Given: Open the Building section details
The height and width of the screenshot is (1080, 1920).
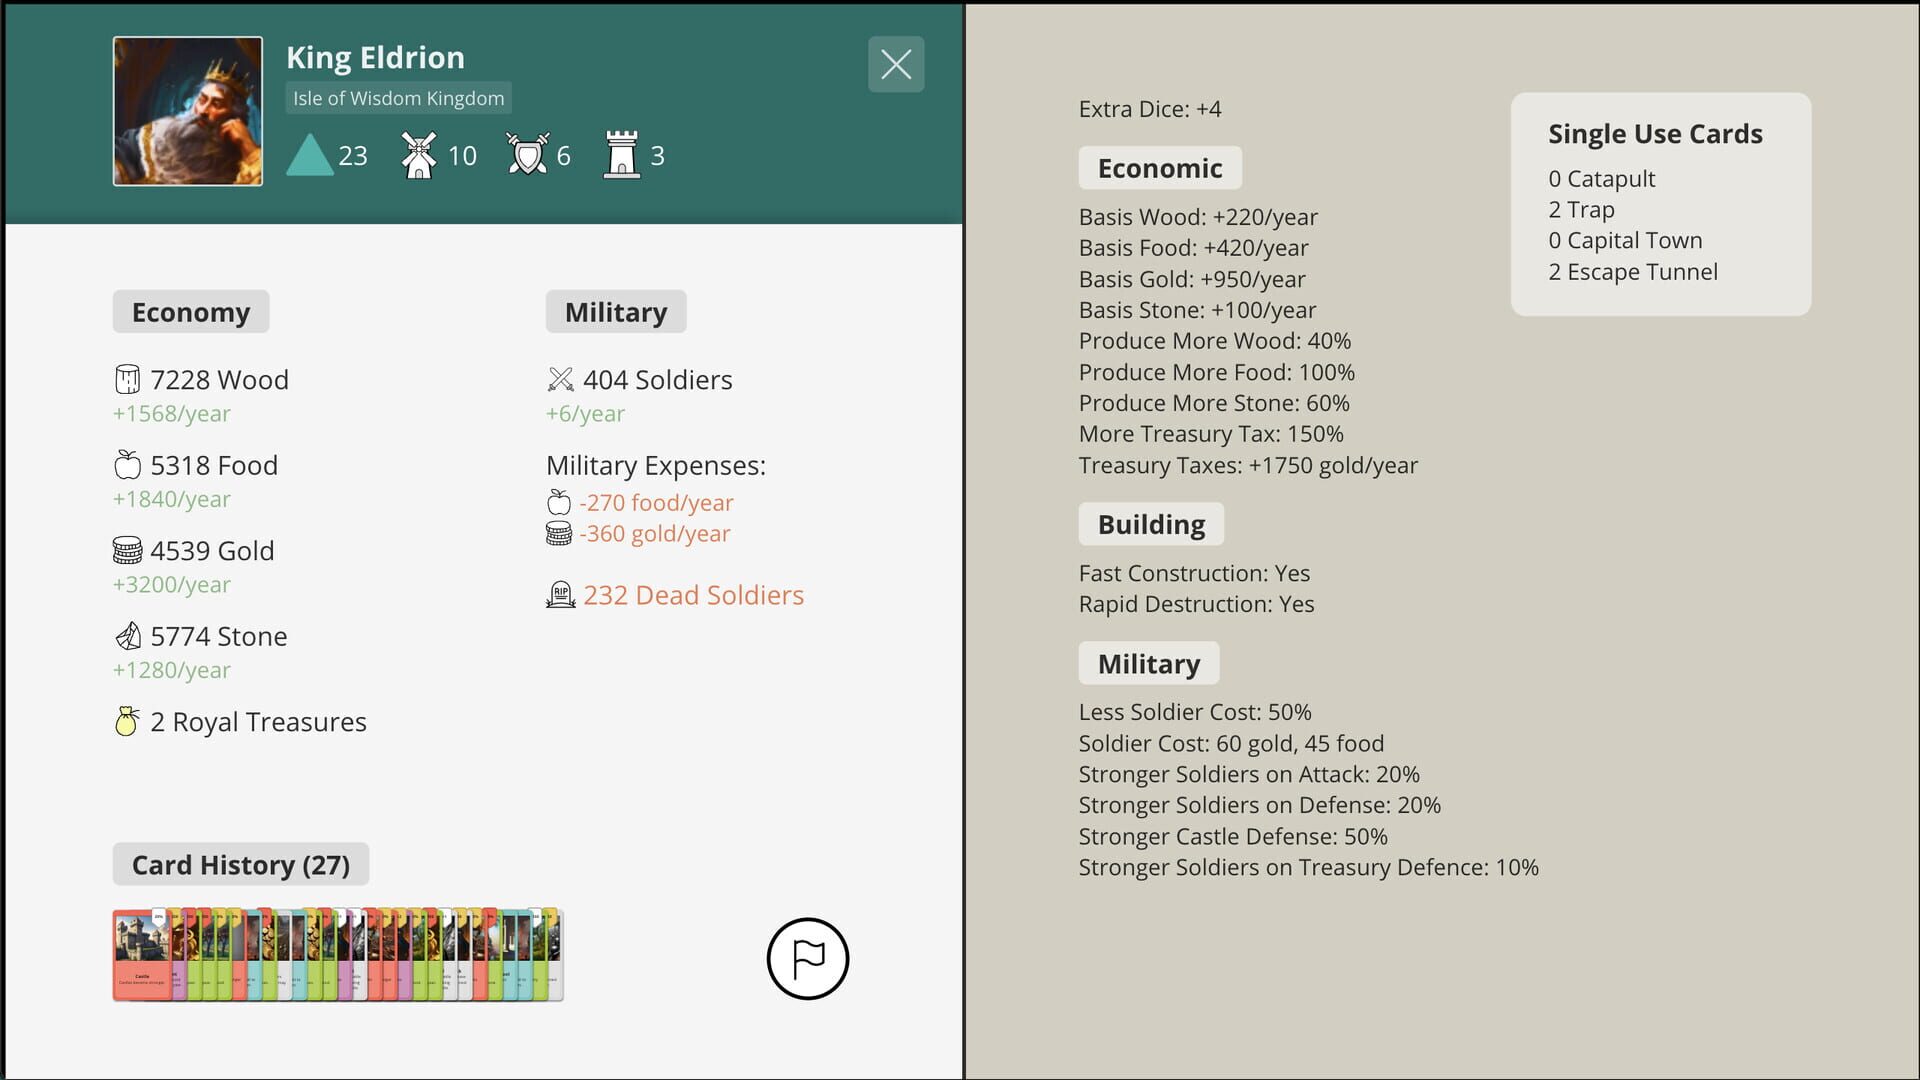Looking at the screenshot, I should [1150, 523].
